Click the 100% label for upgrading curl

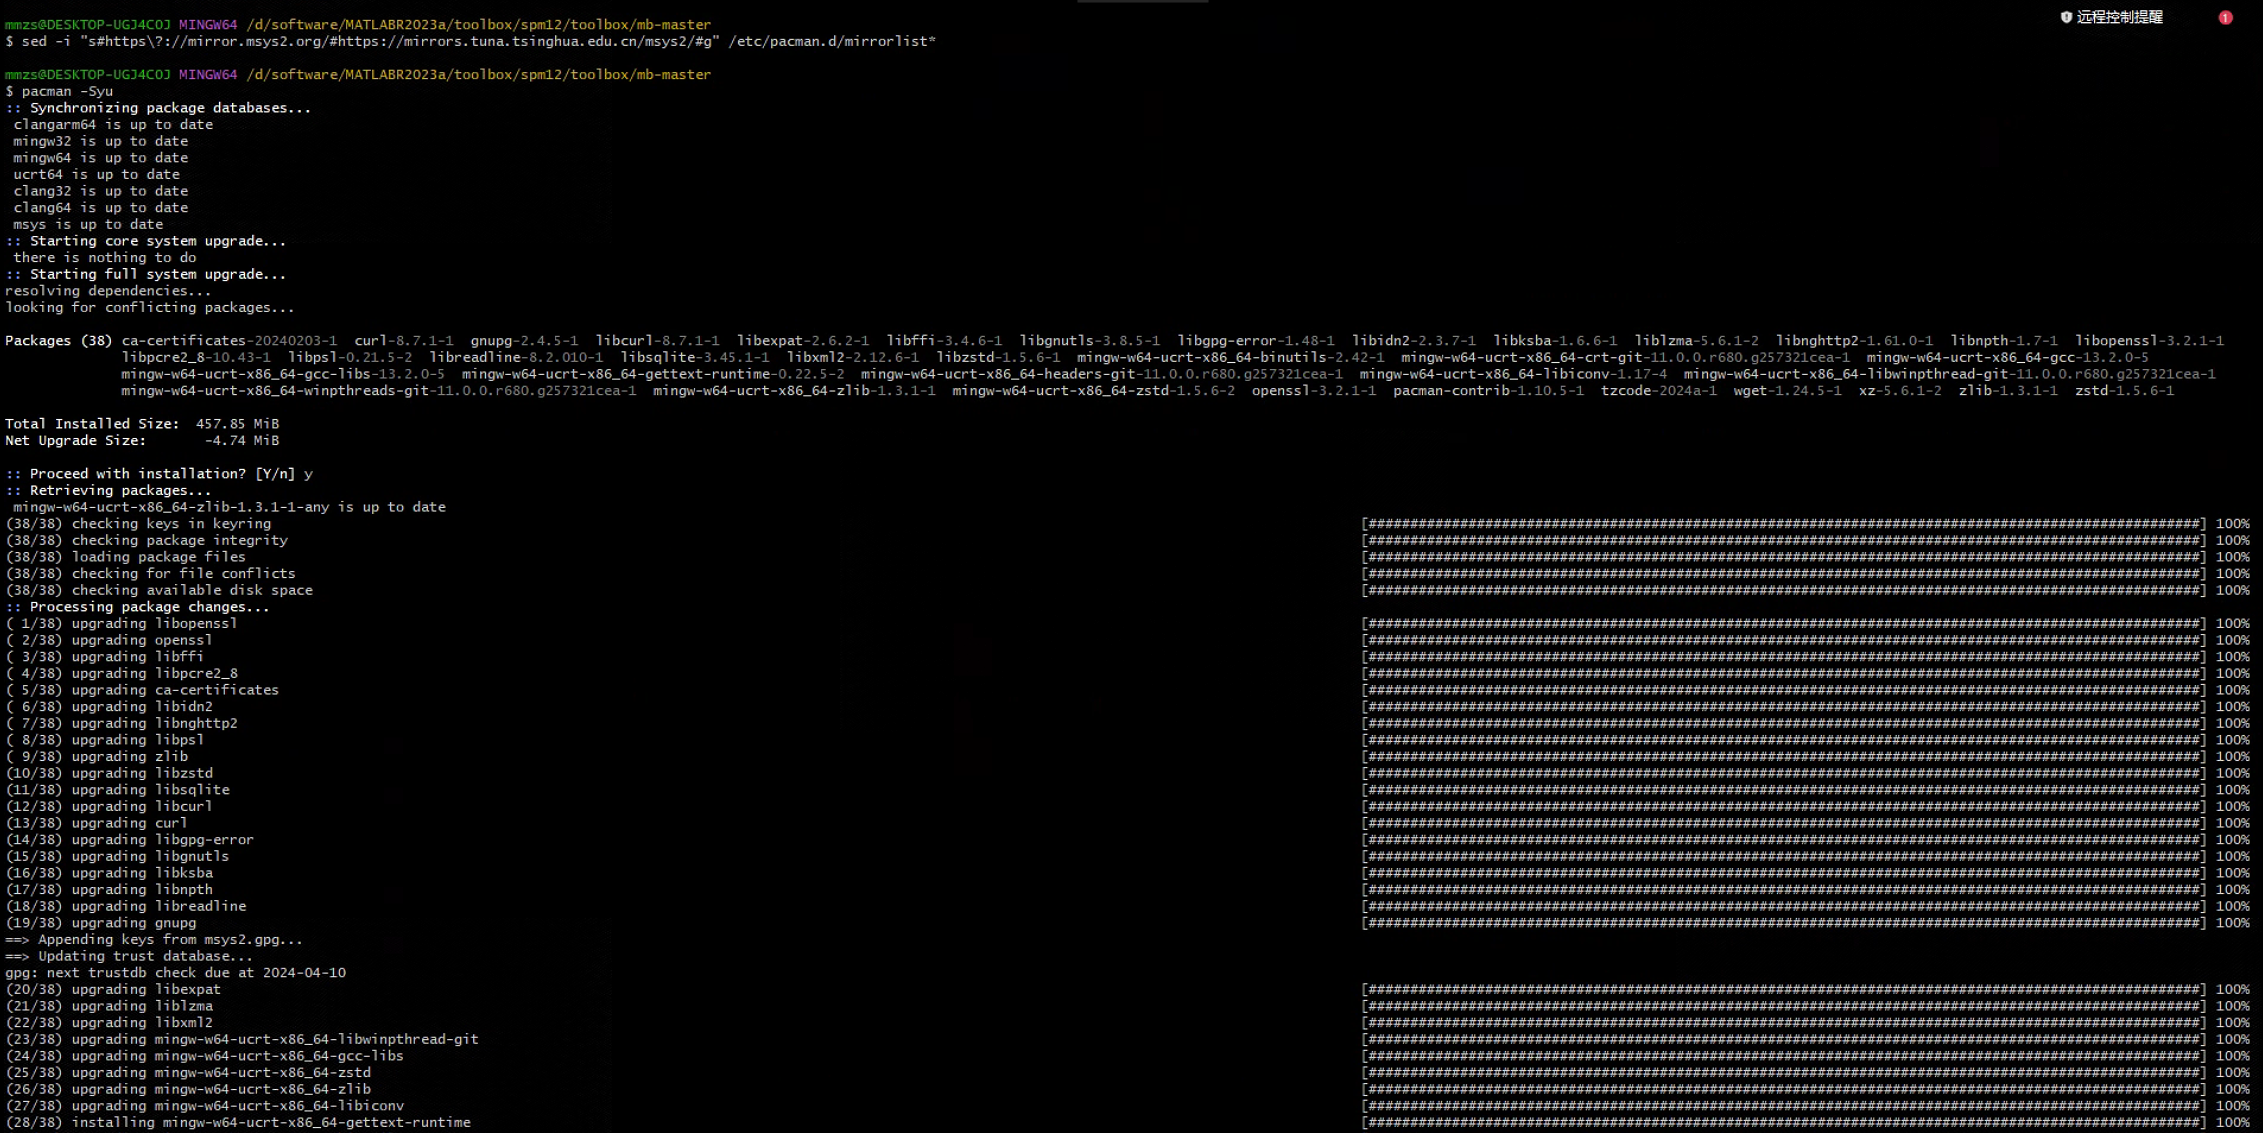point(2232,824)
